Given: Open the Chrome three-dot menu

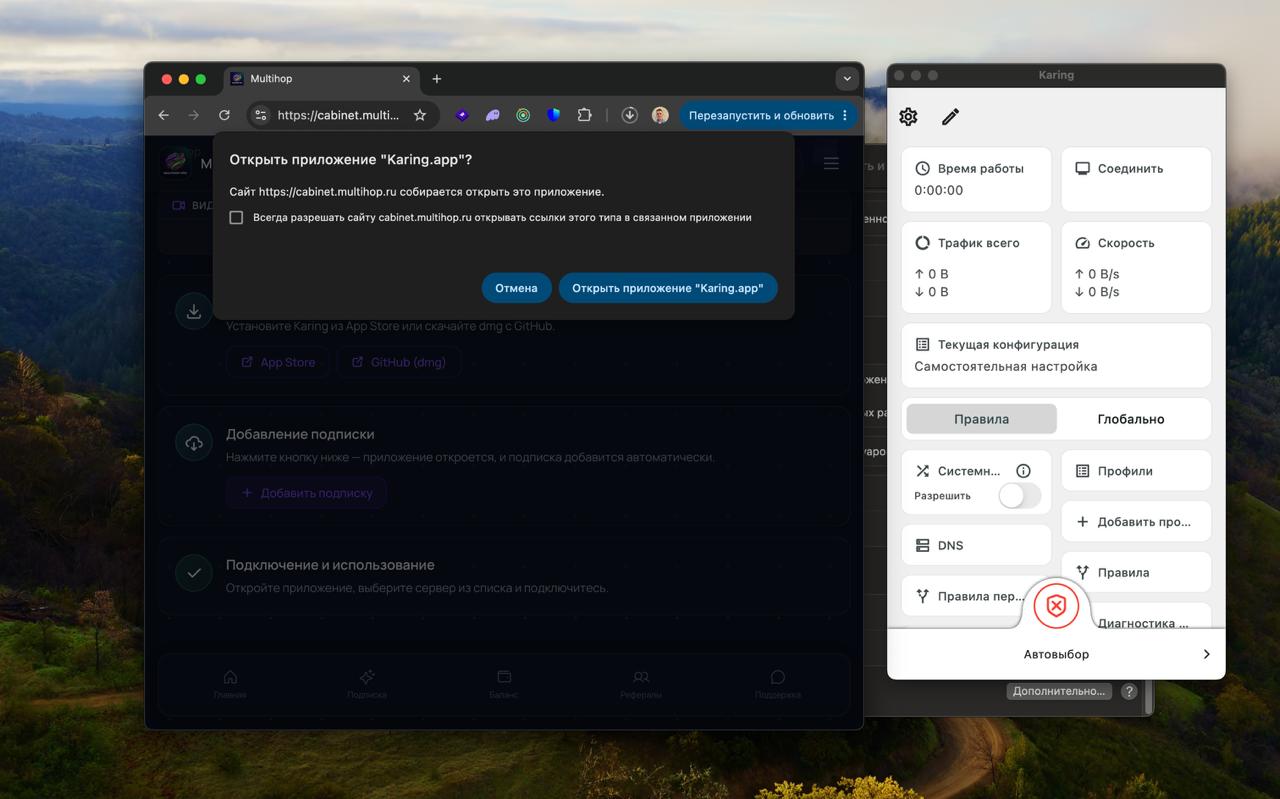Looking at the screenshot, I should [x=845, y=116].
